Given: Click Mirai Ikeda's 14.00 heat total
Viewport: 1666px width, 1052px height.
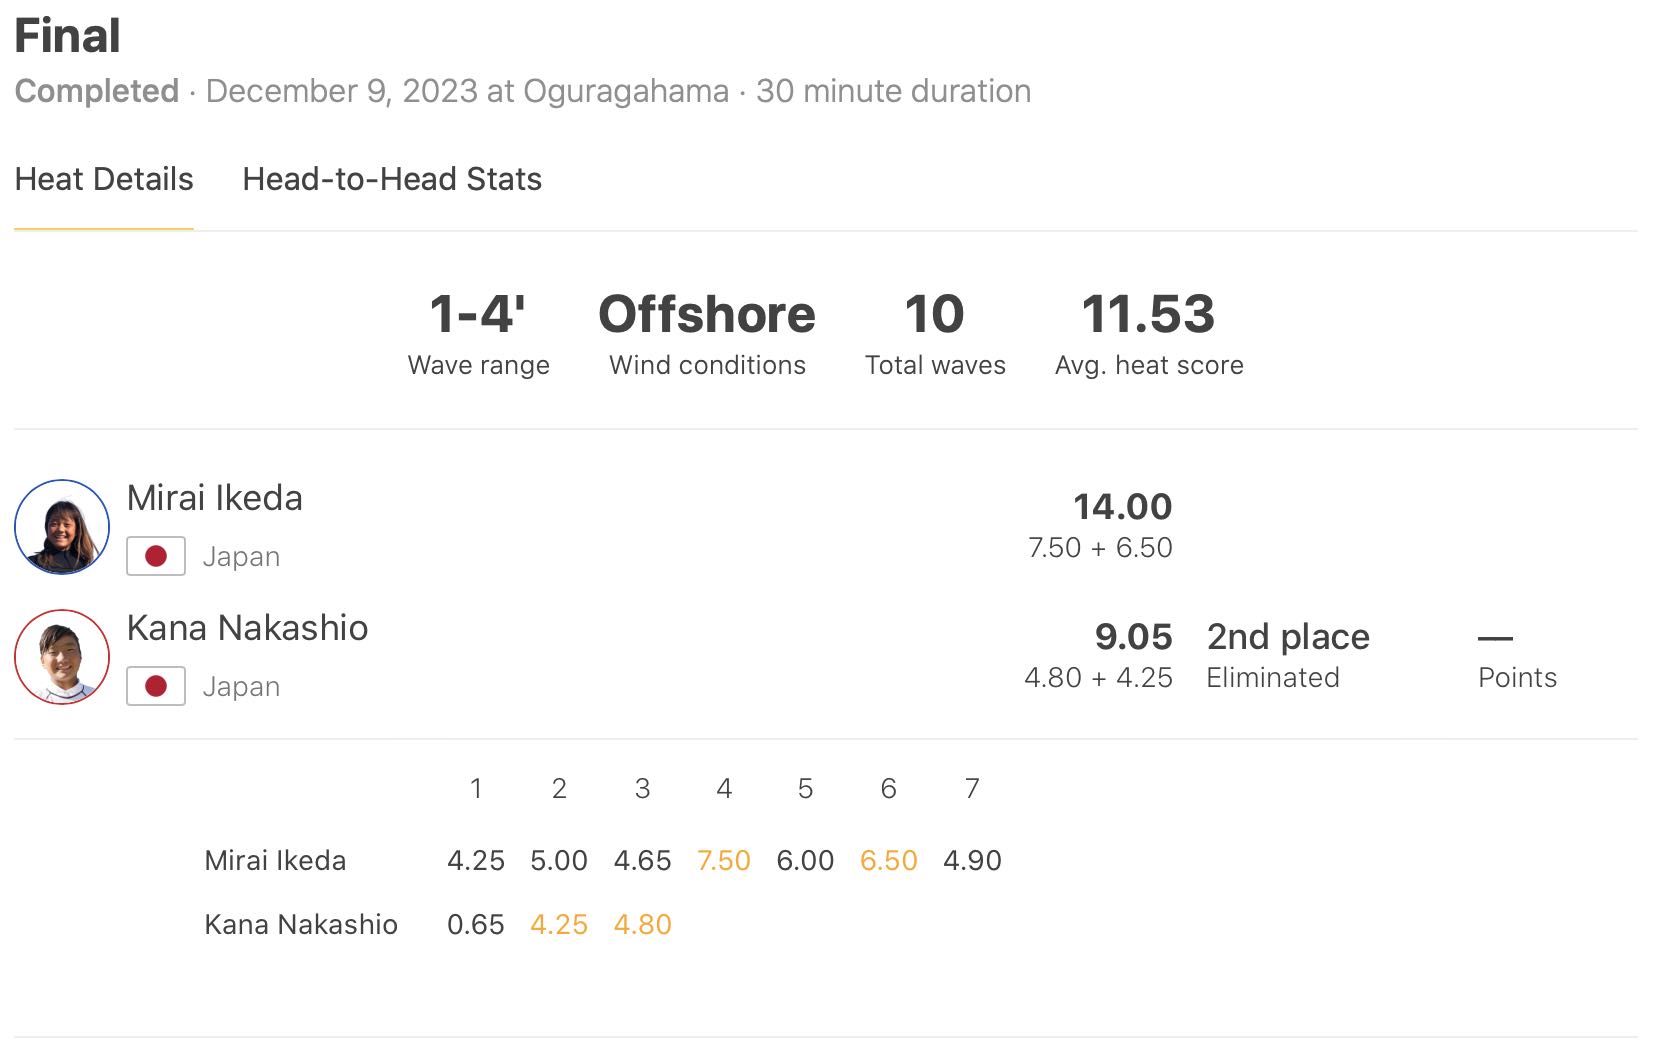Looking at the screenshot, I should 1122,507.
